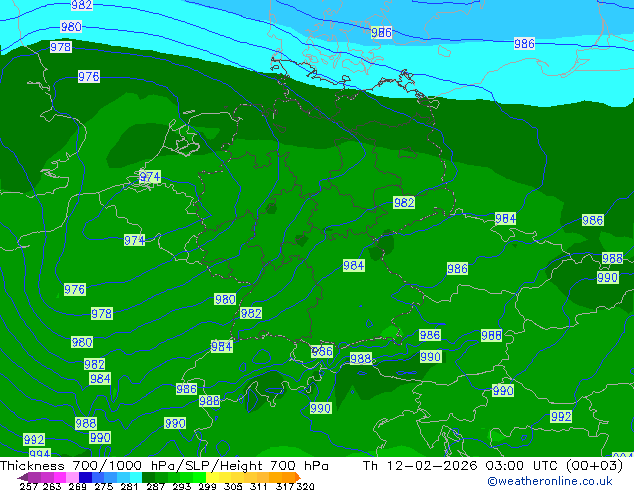Click the 'Thickness 700/1000 hPa/SLP/Height 700 hPa' title
Screen dimensions: 634x490
coord(164,466)
